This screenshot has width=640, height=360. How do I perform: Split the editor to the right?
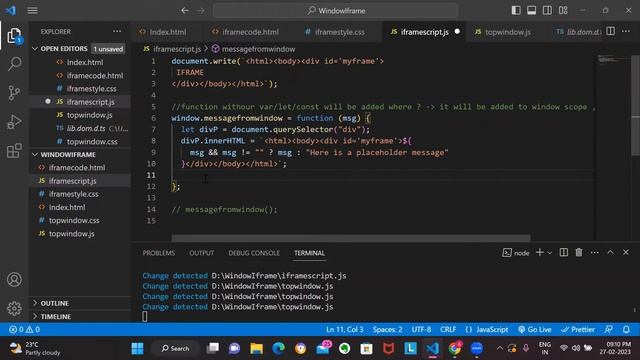coord(611,31)
